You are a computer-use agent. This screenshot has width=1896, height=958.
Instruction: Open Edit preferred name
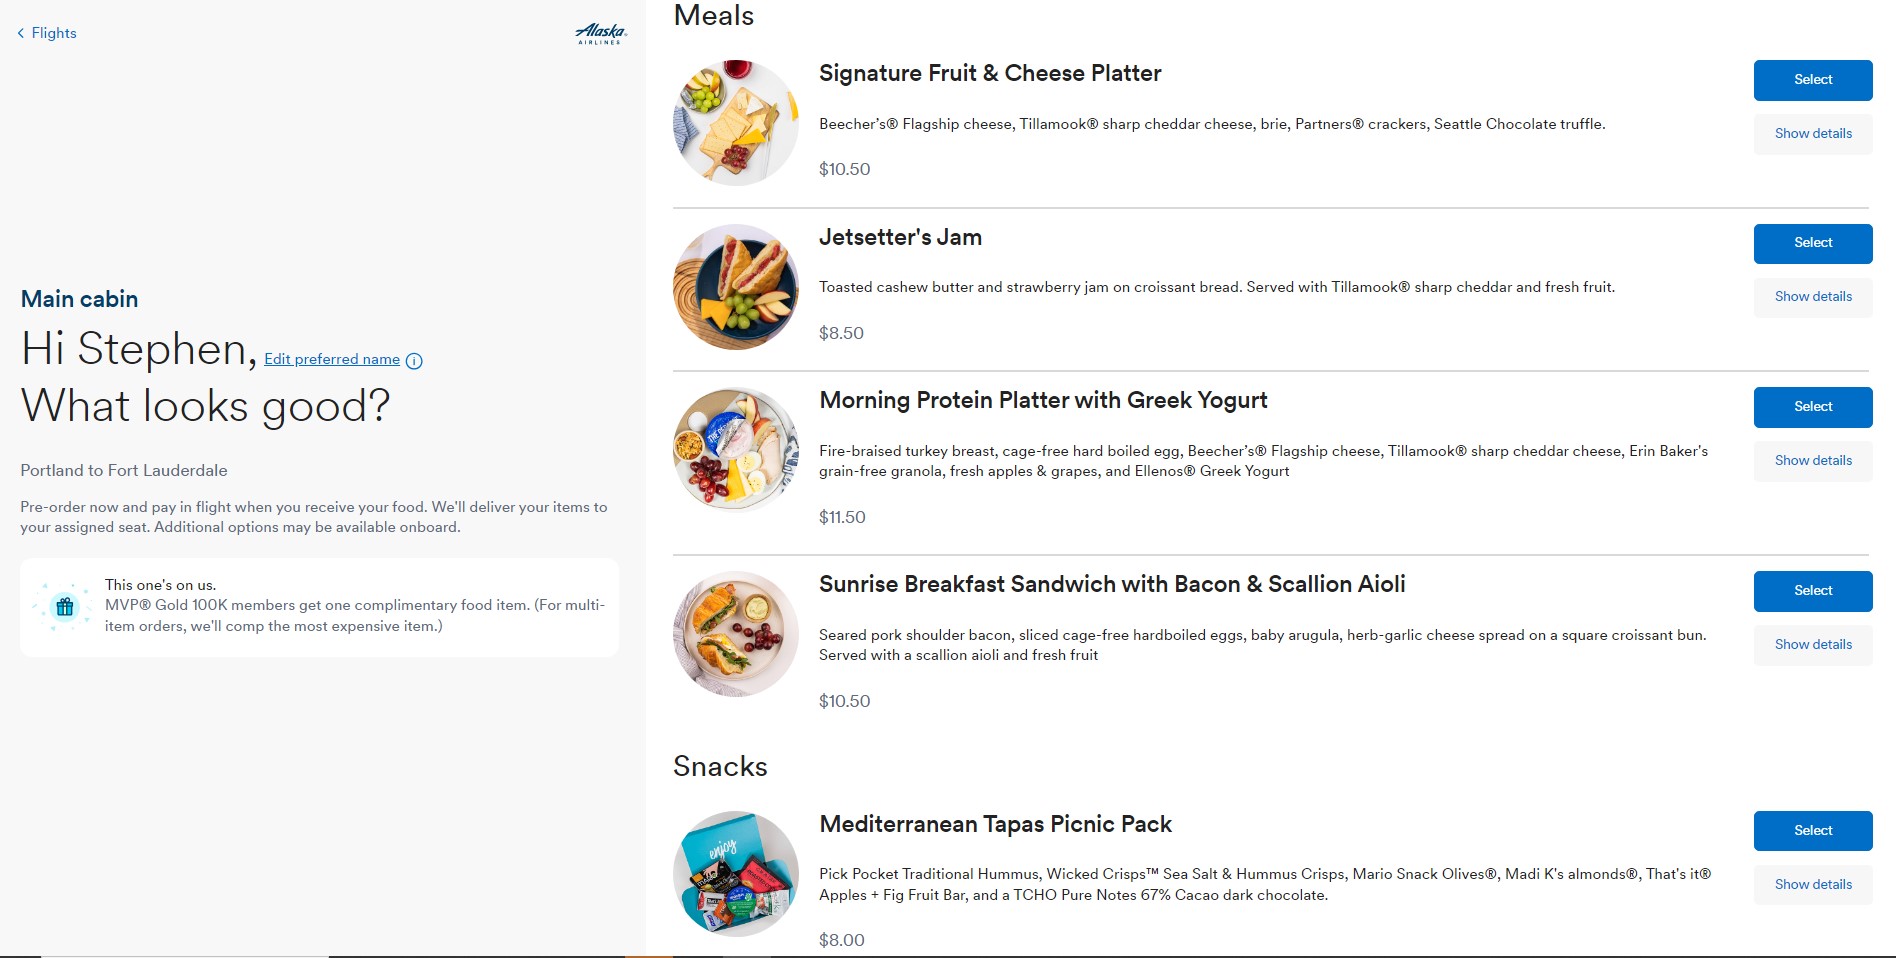[x=331, y=359]
